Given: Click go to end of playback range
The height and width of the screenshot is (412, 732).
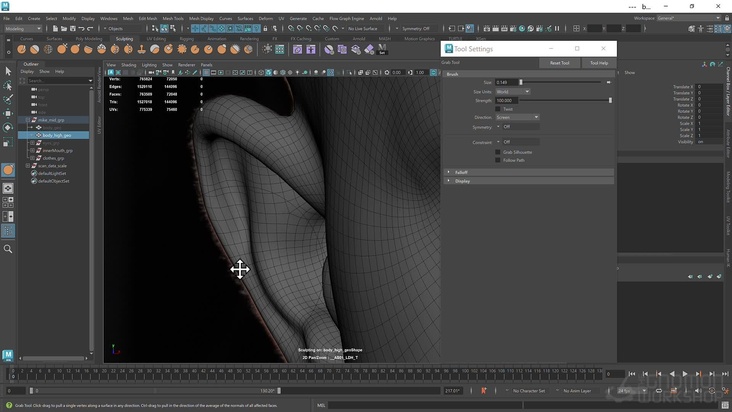Looking at the screenshot, I should [723, 374].
